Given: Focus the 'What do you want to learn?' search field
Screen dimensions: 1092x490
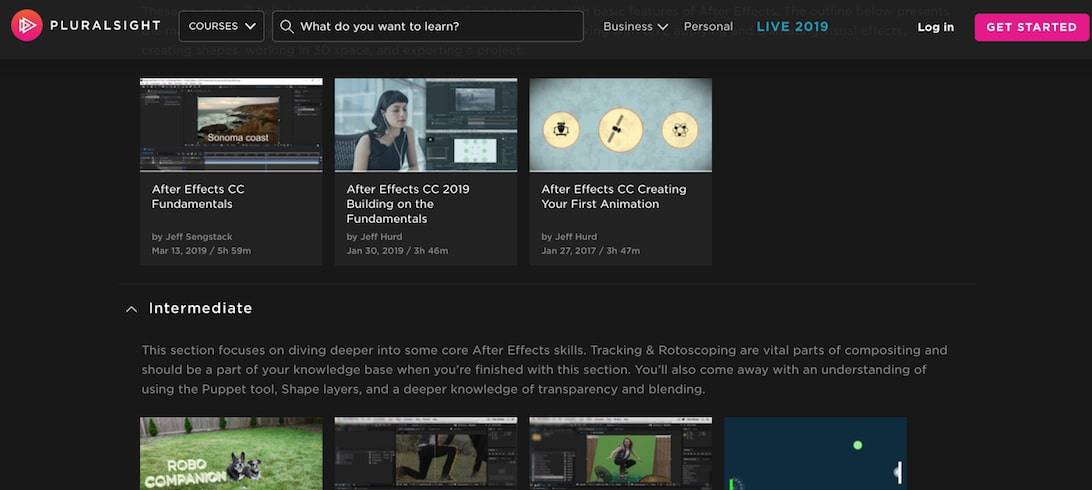Looking at the screenshot, I should point(428,26).
